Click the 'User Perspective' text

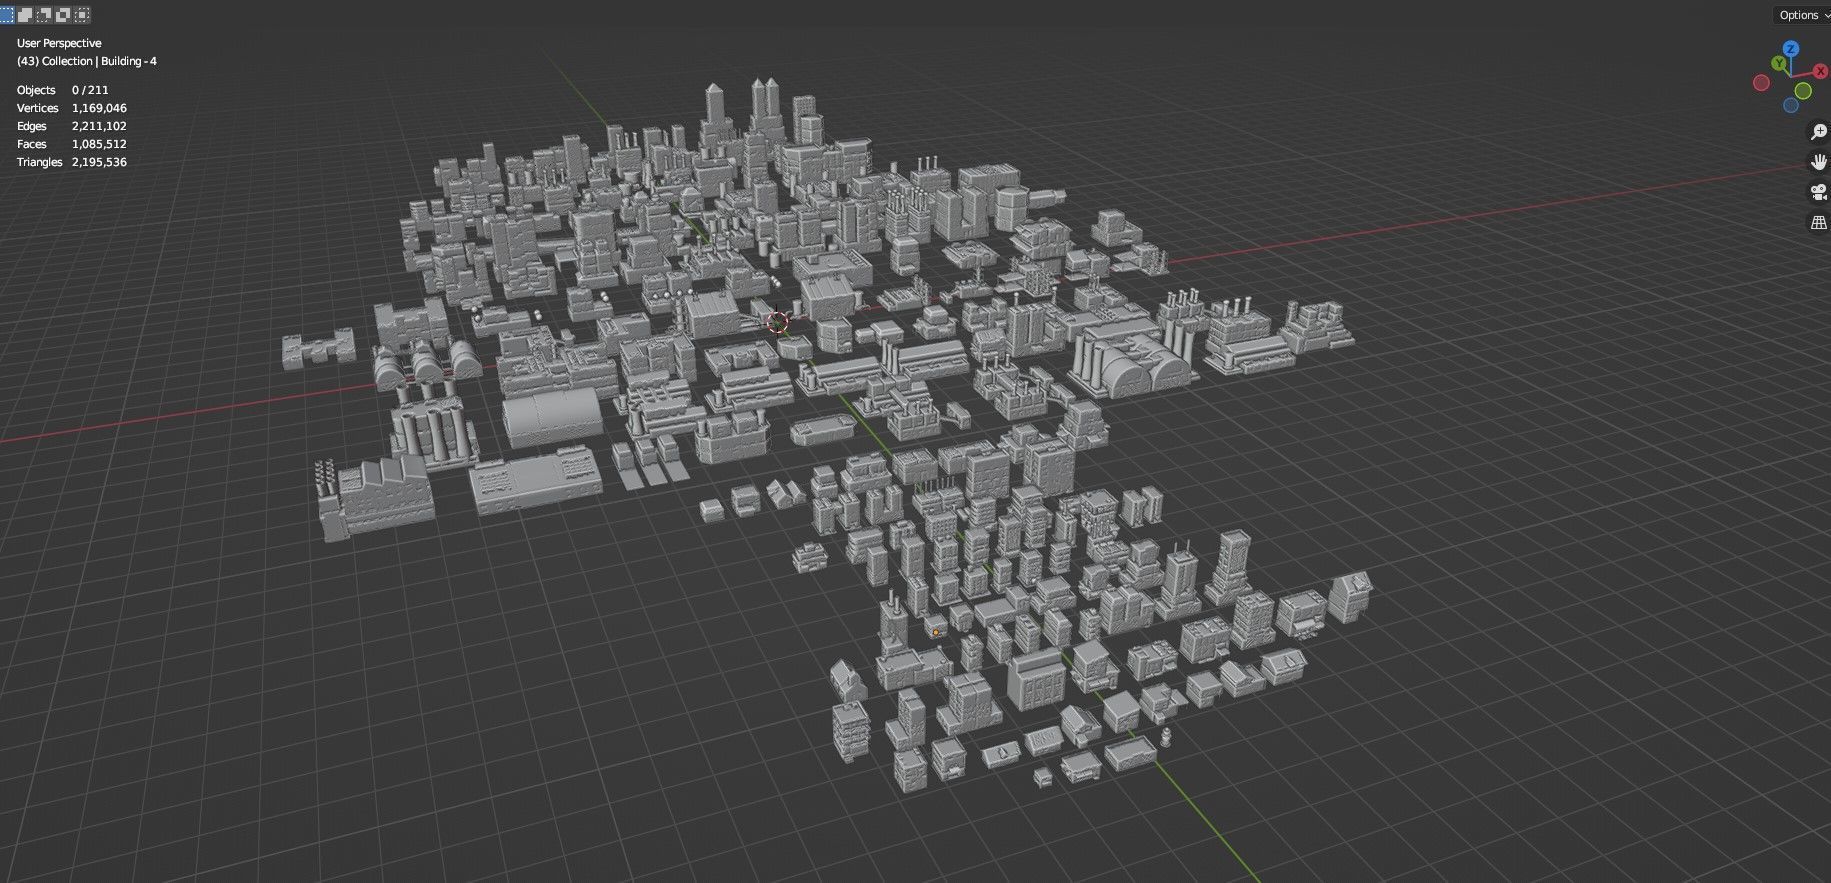pyautogui.click(x=59, y=43)
